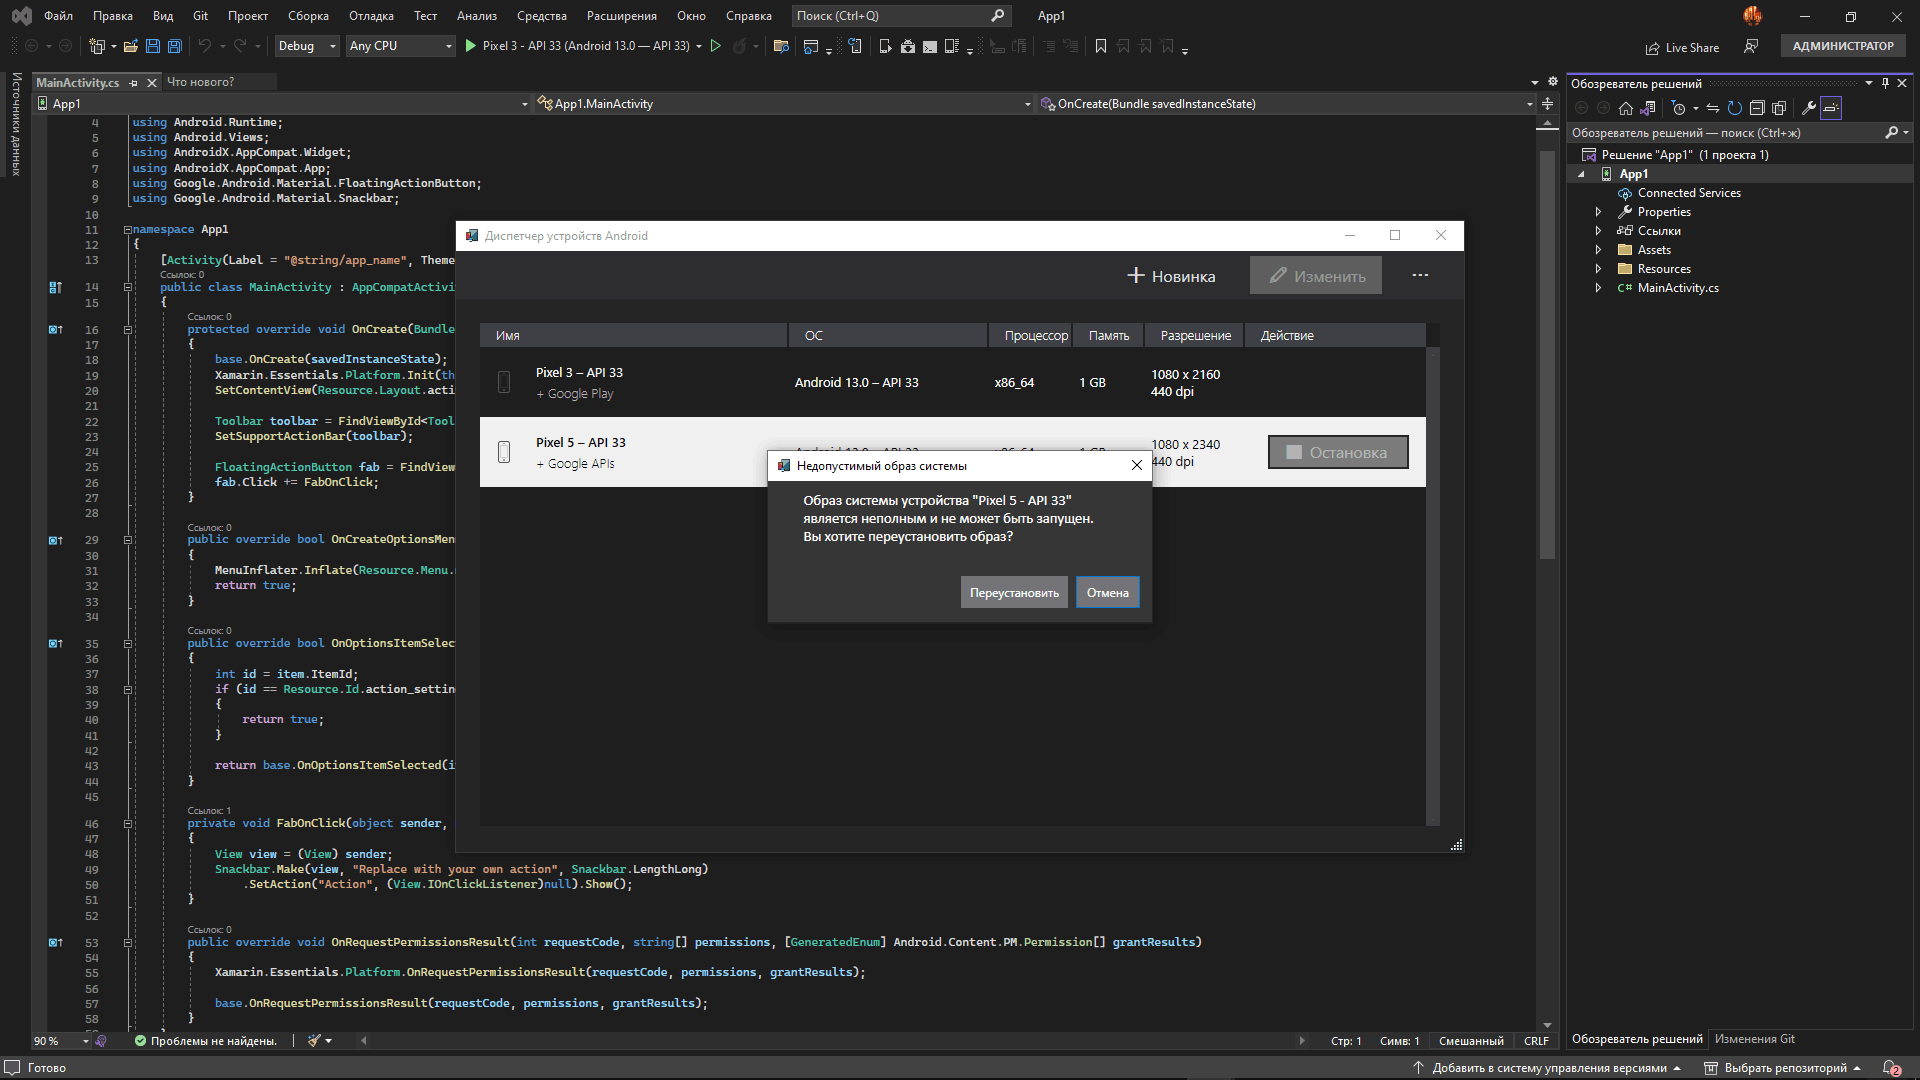Click the editor zoom level 90 % box
Image resolution: width=1920 pixels, height=1080 pixels.
(x=47, y=1041)
